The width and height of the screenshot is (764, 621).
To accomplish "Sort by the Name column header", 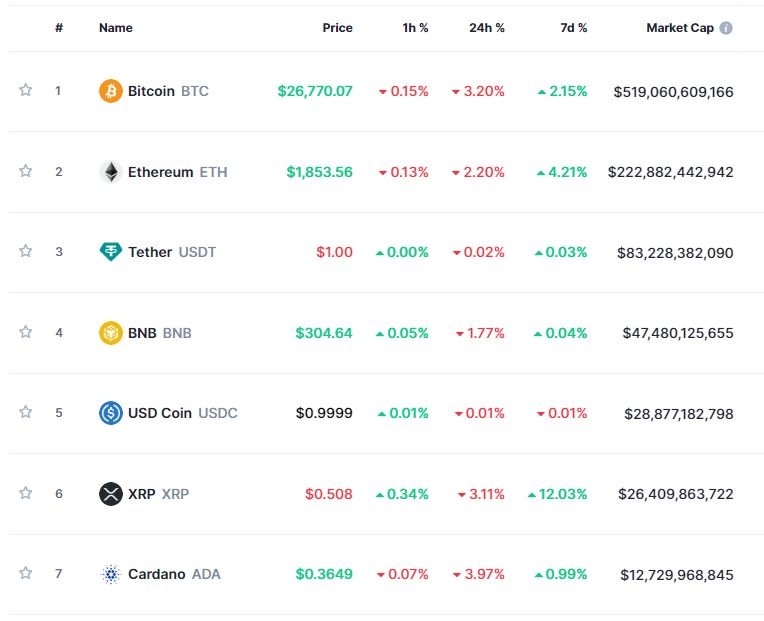I will point(115,28).
